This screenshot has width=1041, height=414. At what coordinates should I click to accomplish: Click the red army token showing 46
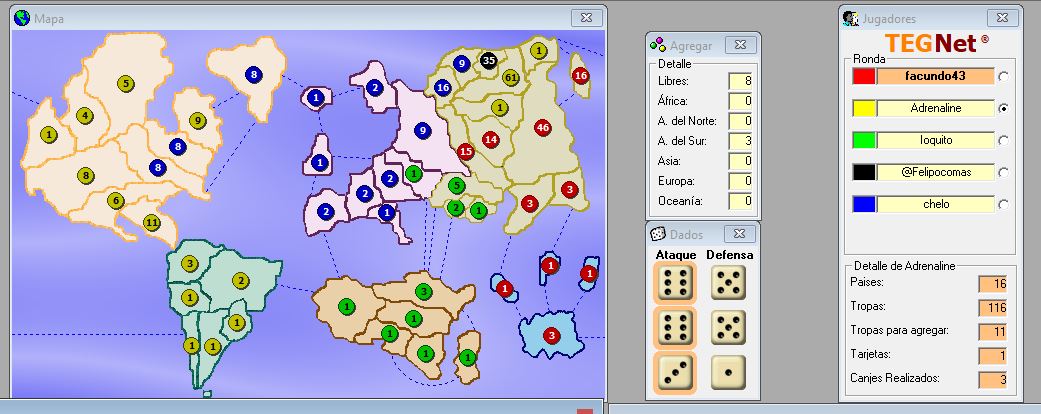pos(543,127)
